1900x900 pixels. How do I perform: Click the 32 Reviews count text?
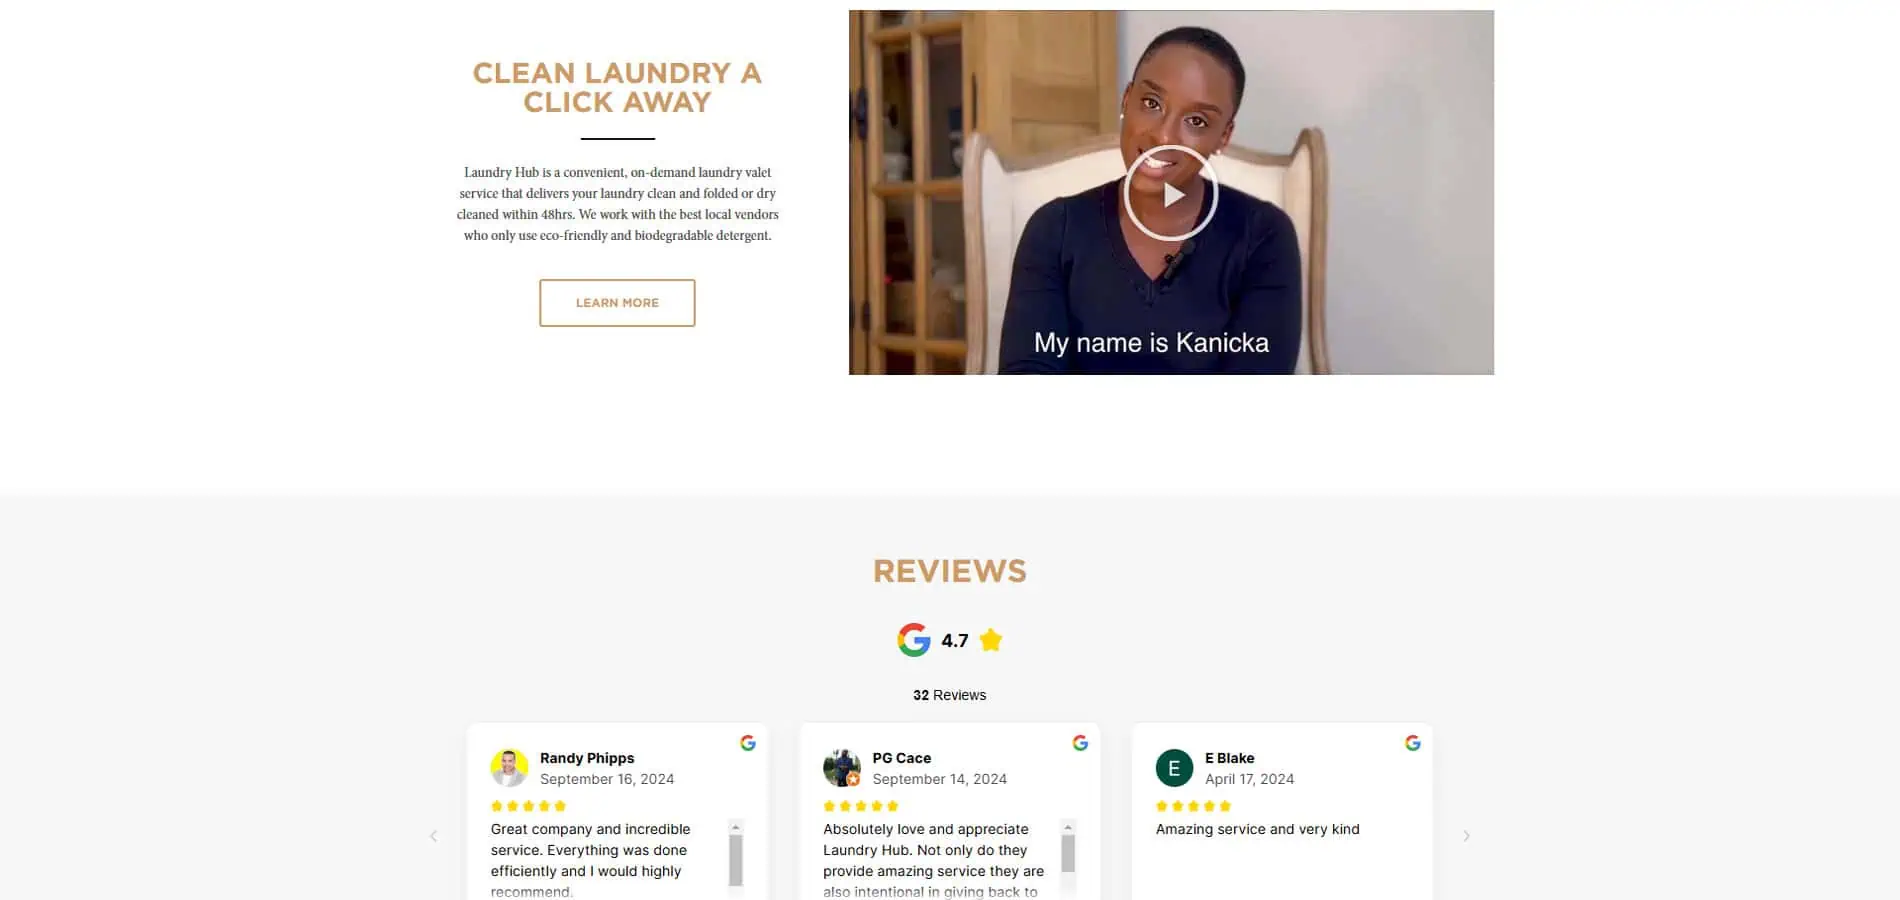pyautogui.click(x=949, y=695)
